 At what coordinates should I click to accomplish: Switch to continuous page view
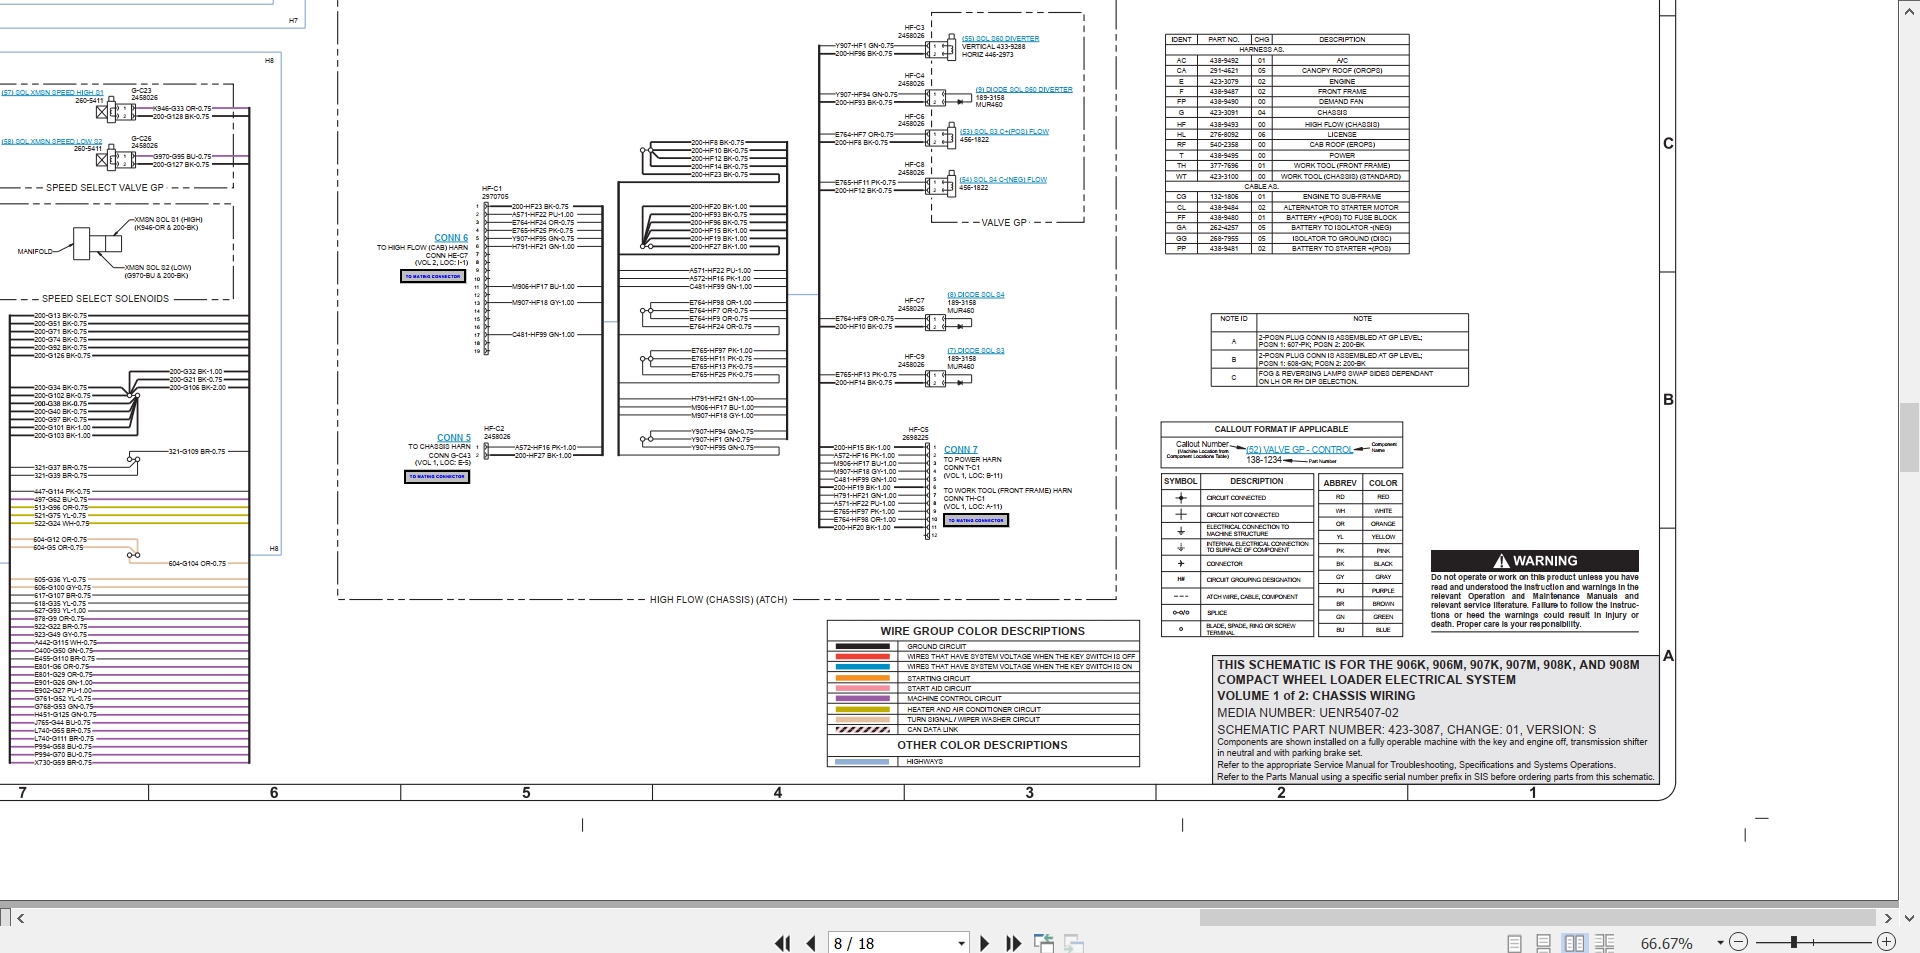pos(1544,943)
